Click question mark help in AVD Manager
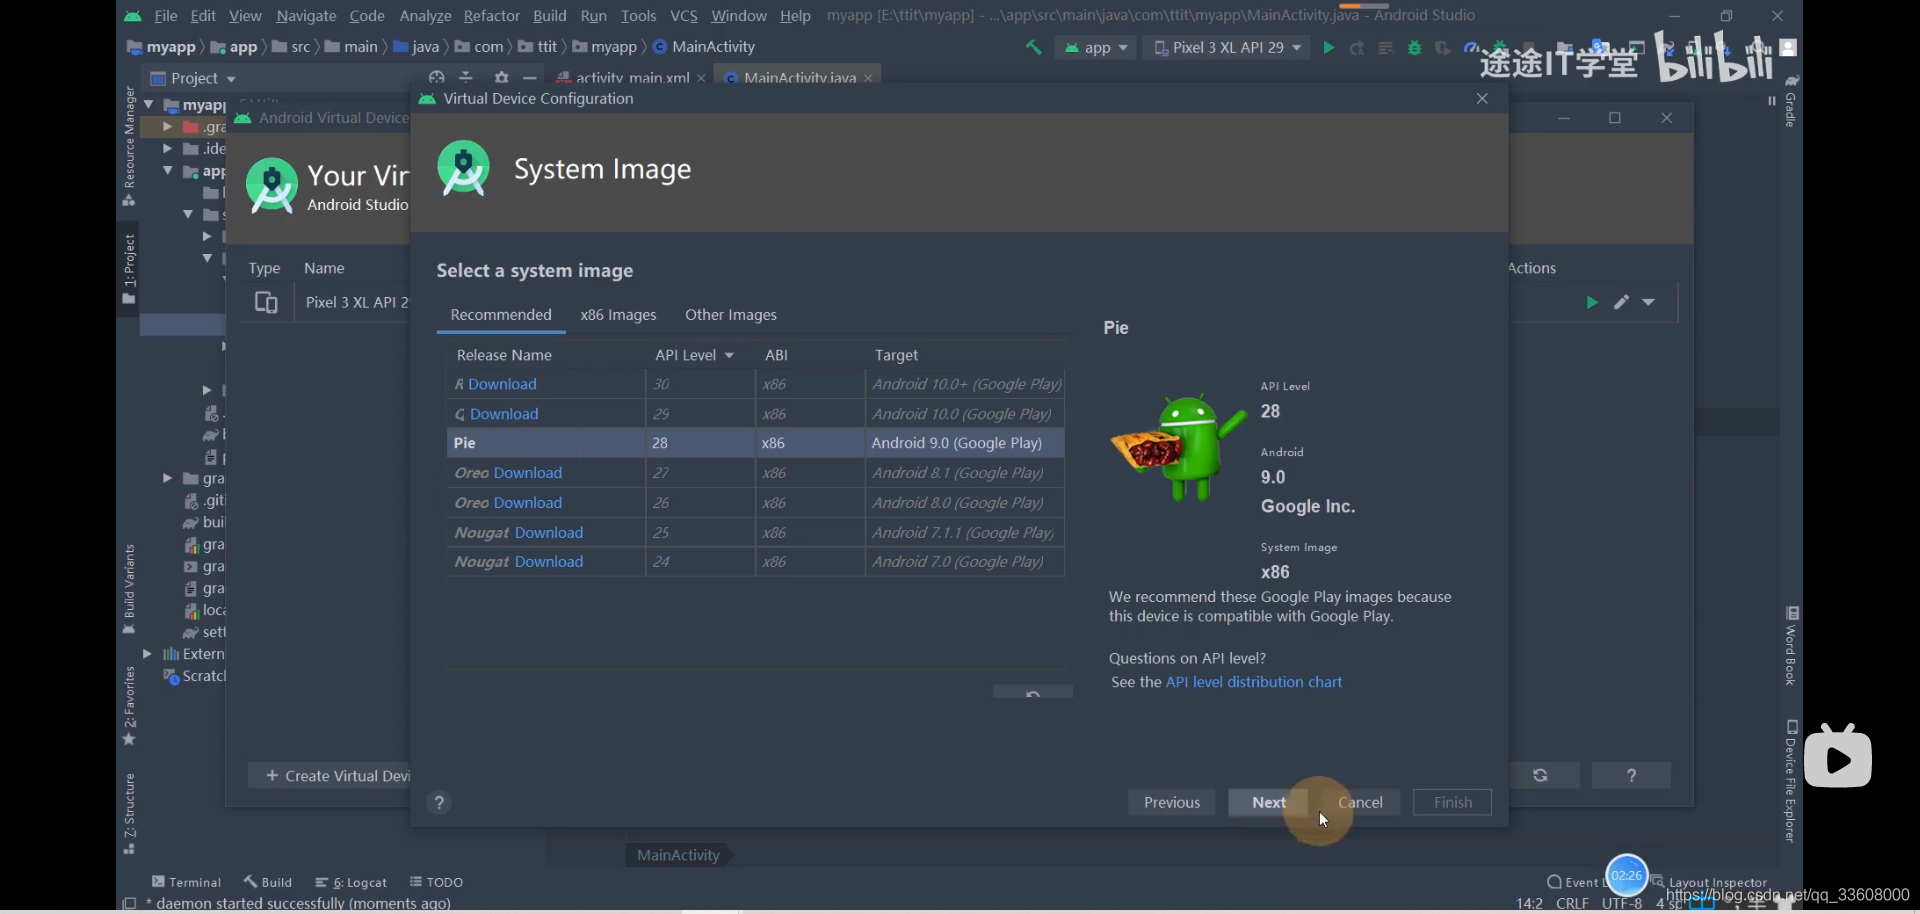Viewport: 1920px width, 914px height. [1631, 775]
